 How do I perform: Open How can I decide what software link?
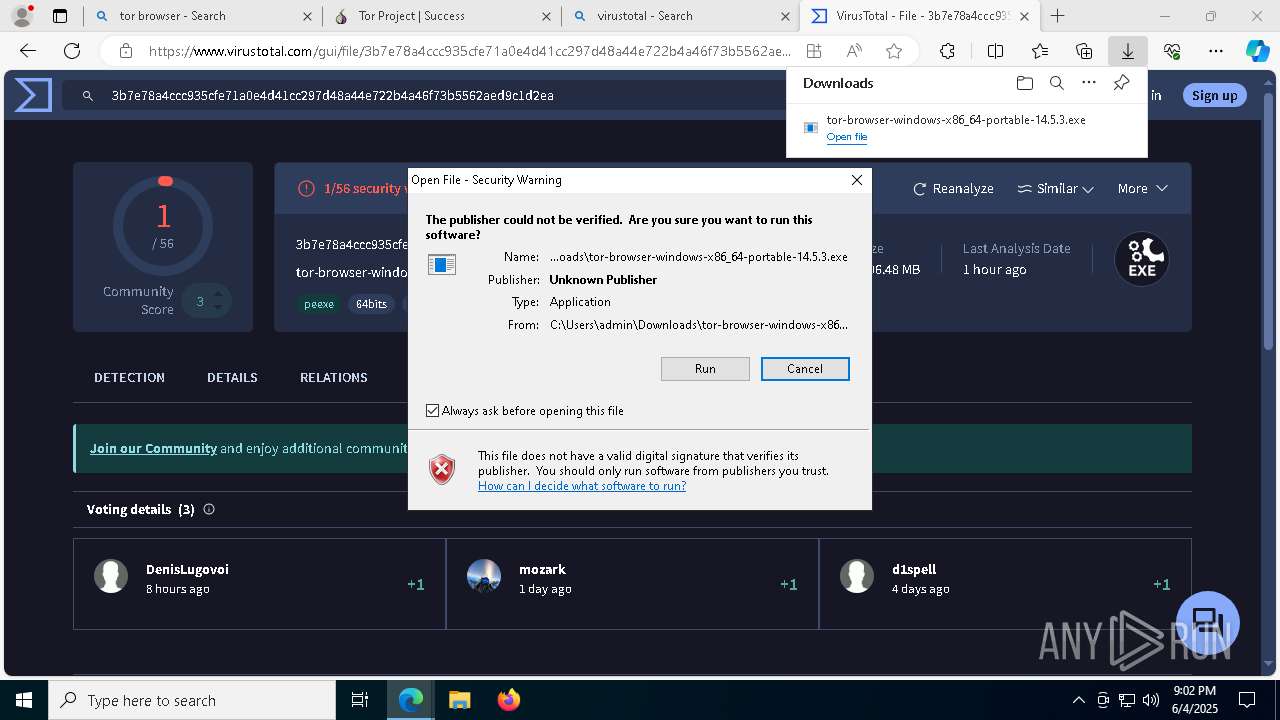(x=582, y=486)
